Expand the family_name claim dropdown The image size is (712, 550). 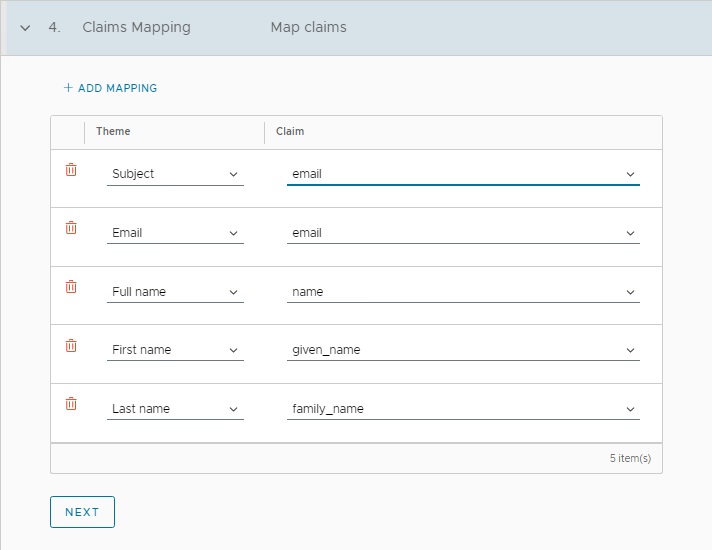coord(463,409)
